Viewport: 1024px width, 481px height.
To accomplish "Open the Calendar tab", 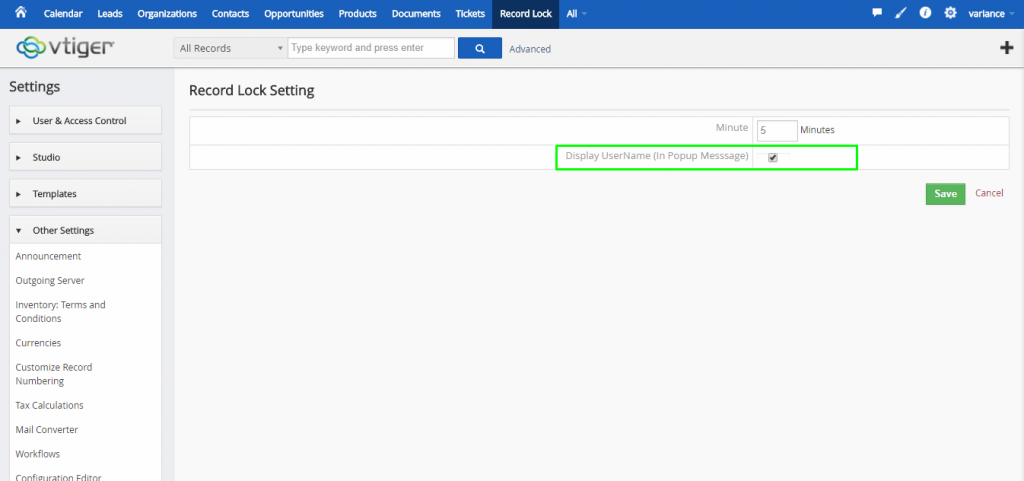I will pyautogui.click(x=63, y=14).
